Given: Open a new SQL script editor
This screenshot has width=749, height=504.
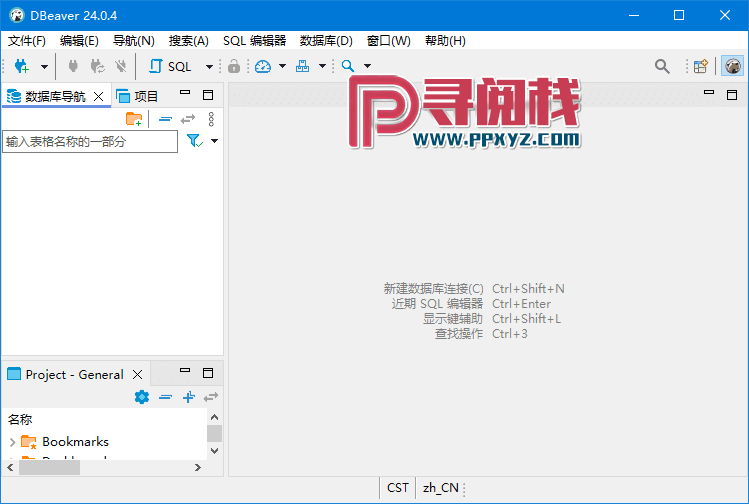Looking at the screenshot, I should click(170, 66).
